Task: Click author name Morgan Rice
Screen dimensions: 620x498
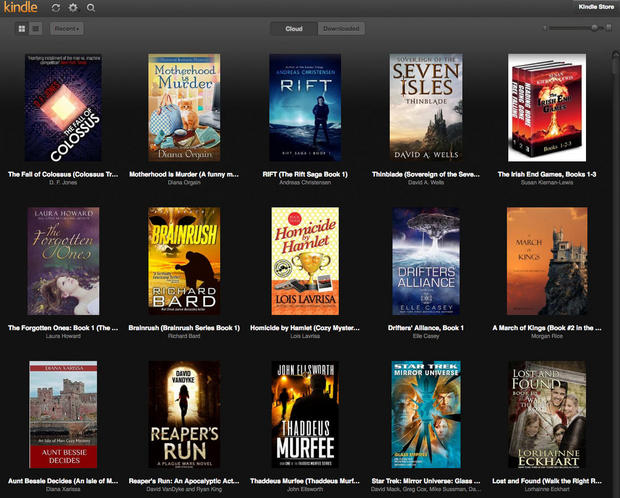Action: 547,336
